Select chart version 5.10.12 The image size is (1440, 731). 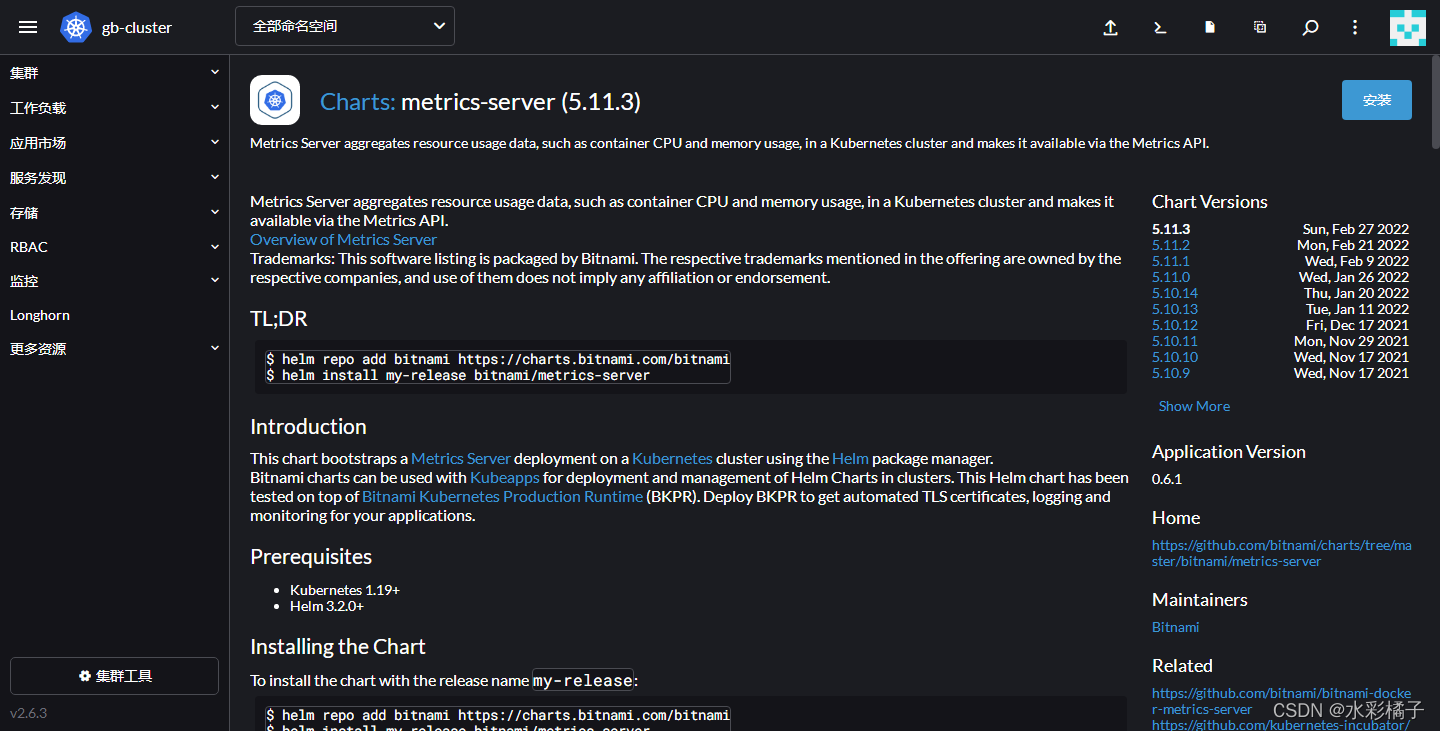[x=1175, y=325]
